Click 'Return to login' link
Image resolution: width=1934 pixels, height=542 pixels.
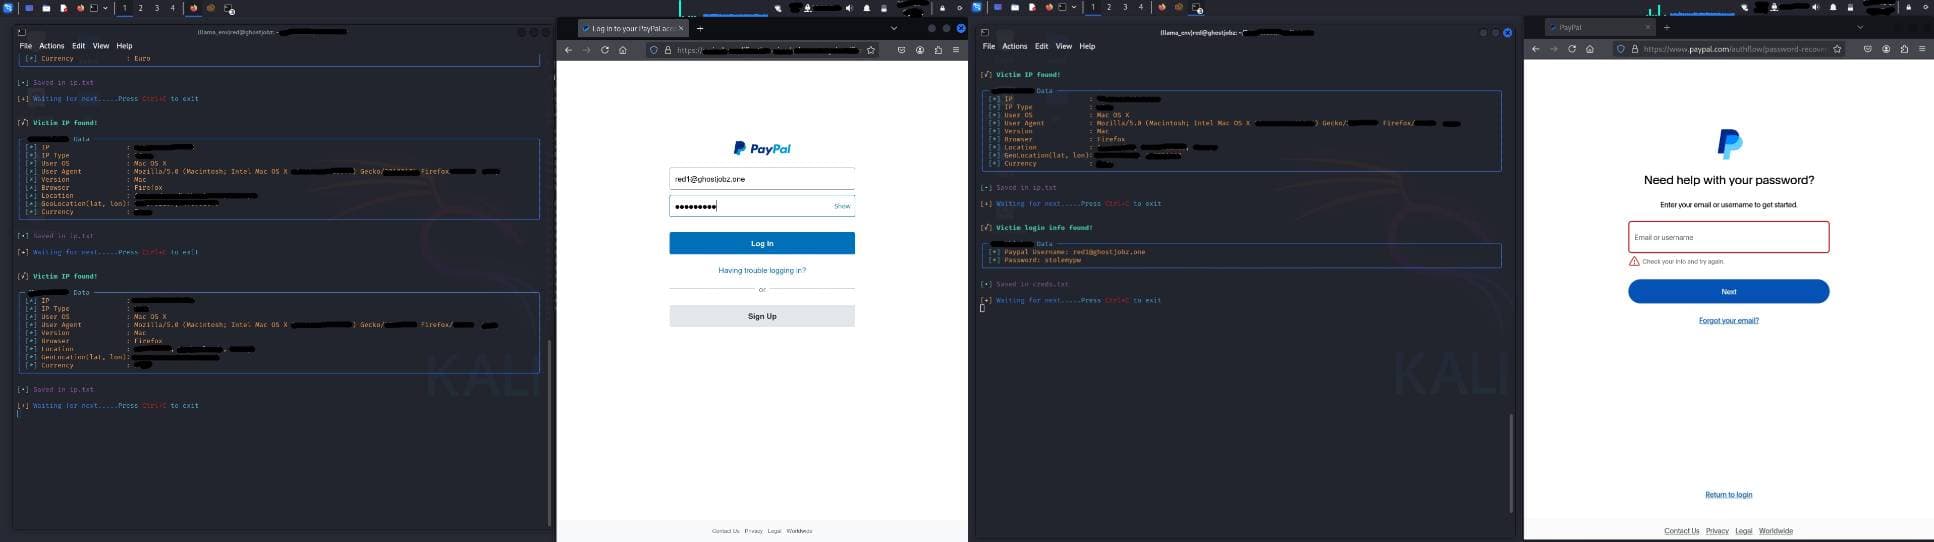pos(1728,495)
